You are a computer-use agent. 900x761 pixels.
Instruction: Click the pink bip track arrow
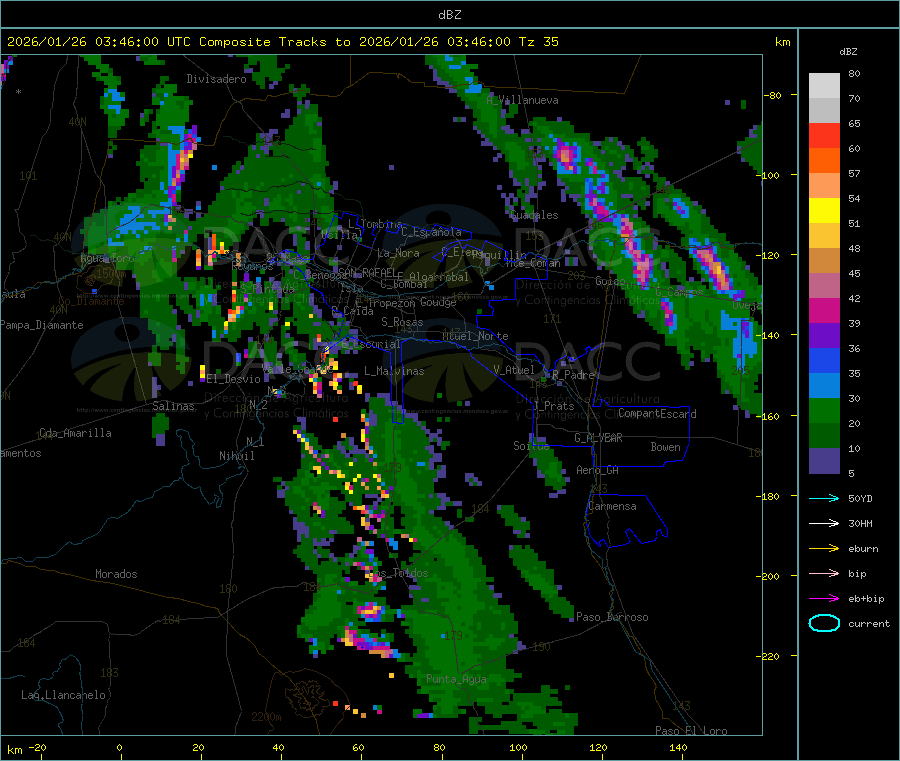[x=824, y=573]
